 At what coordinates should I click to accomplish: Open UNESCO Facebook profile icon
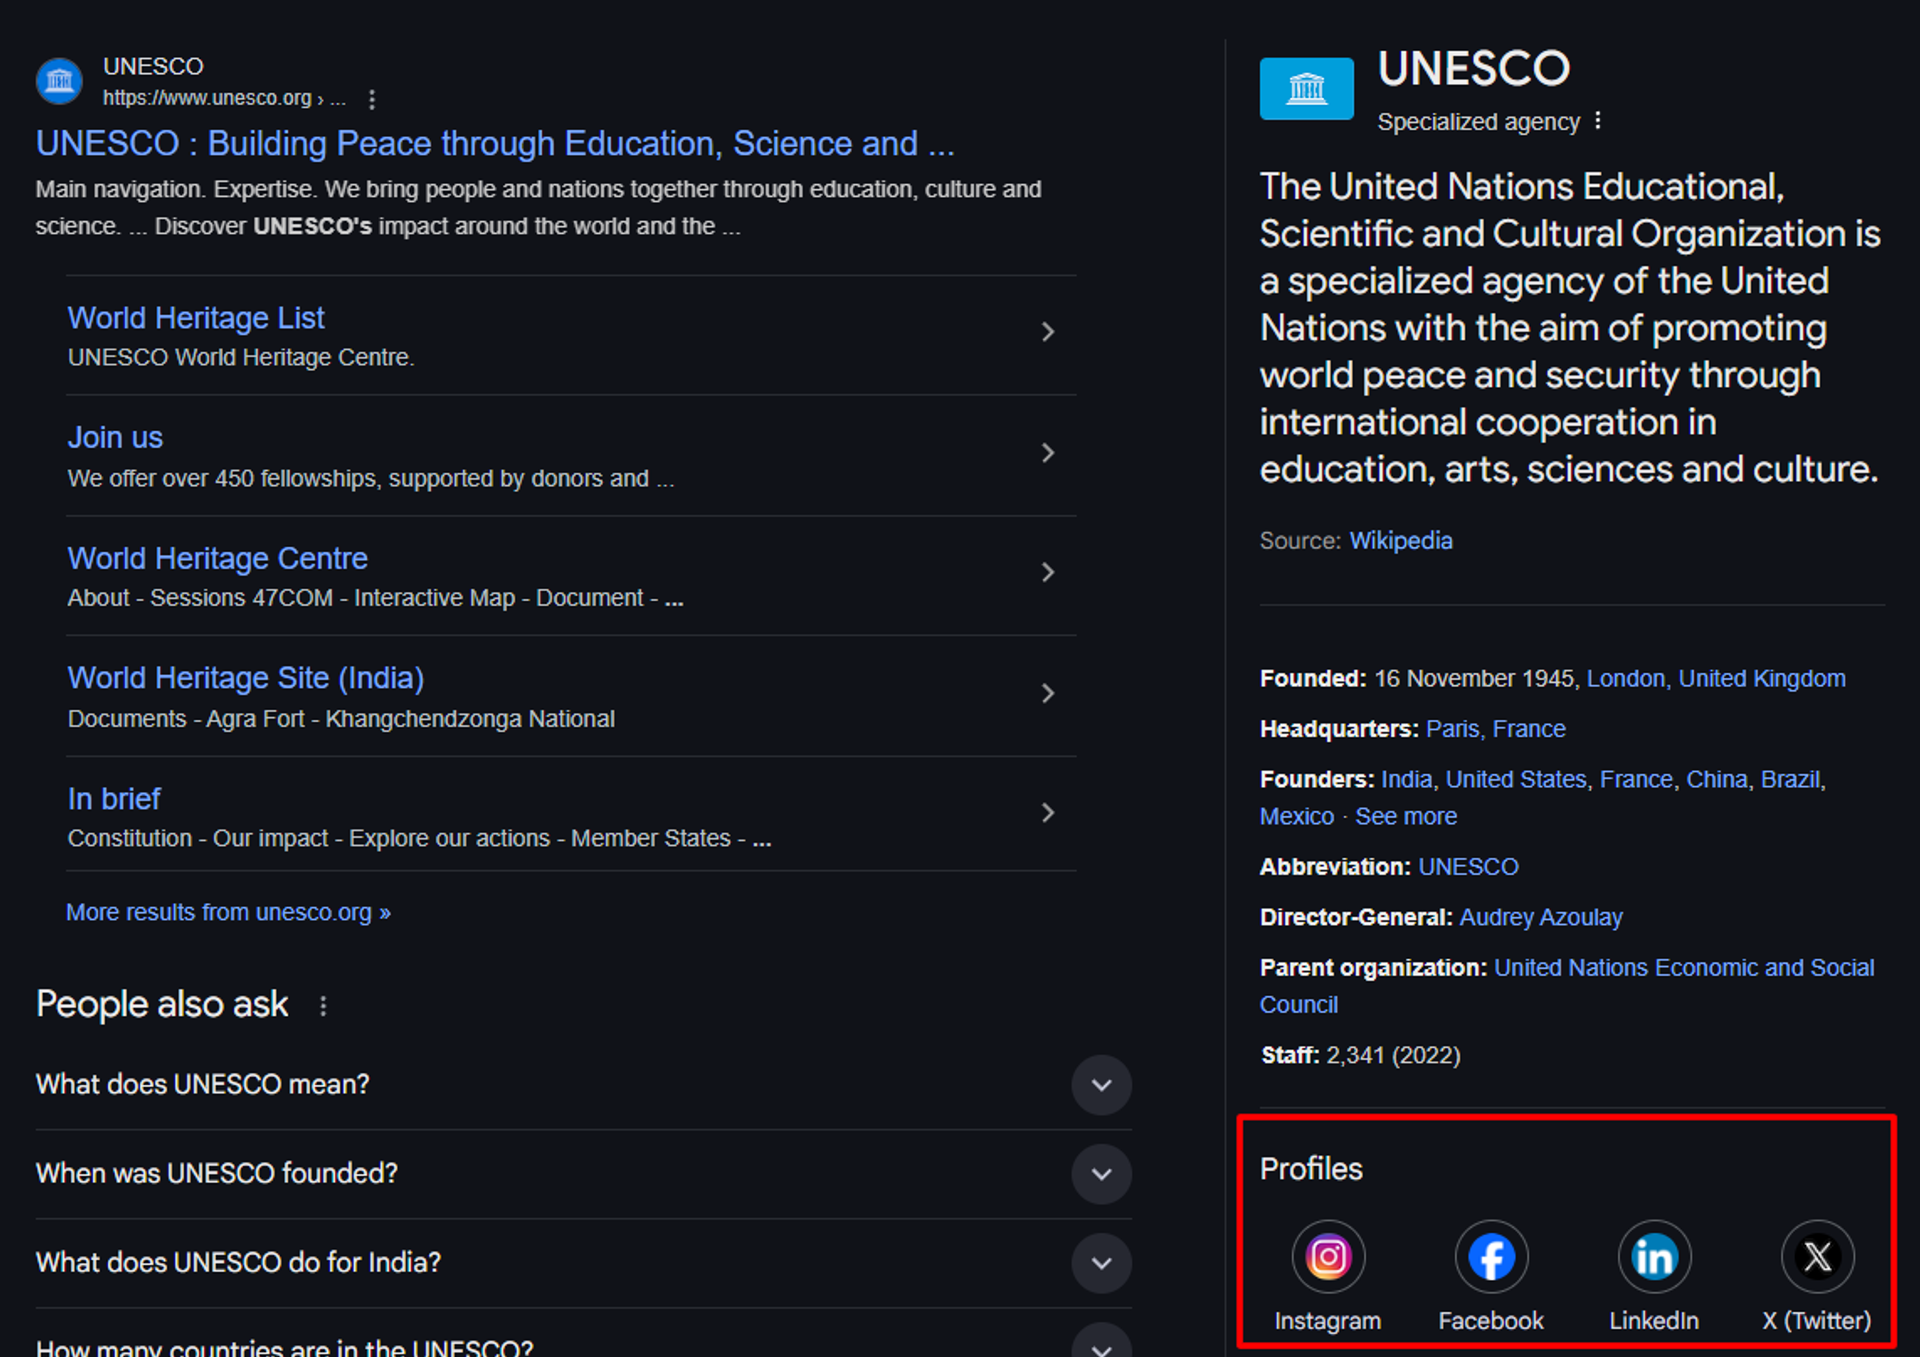pyautogui.click(x=1491, y=1256)
